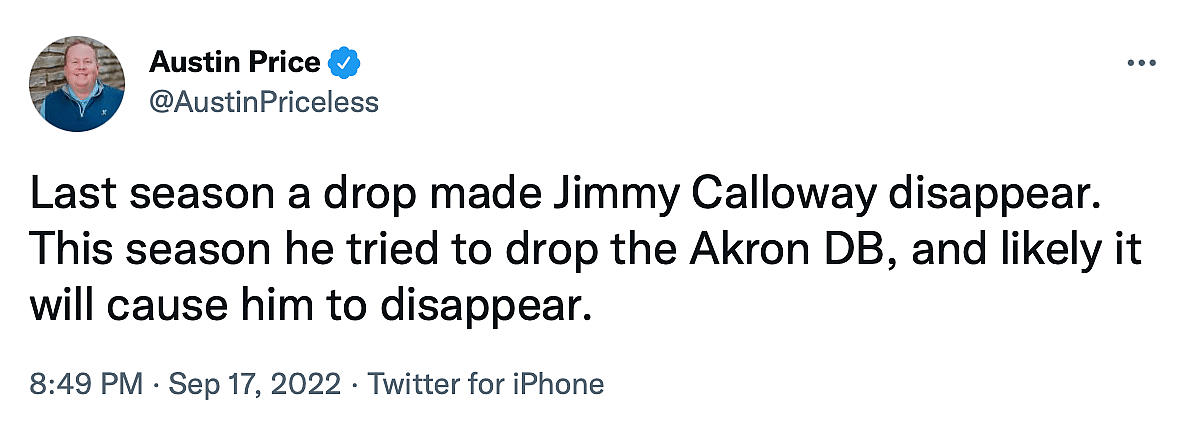Click the blue verified checkmark badge

345,63
